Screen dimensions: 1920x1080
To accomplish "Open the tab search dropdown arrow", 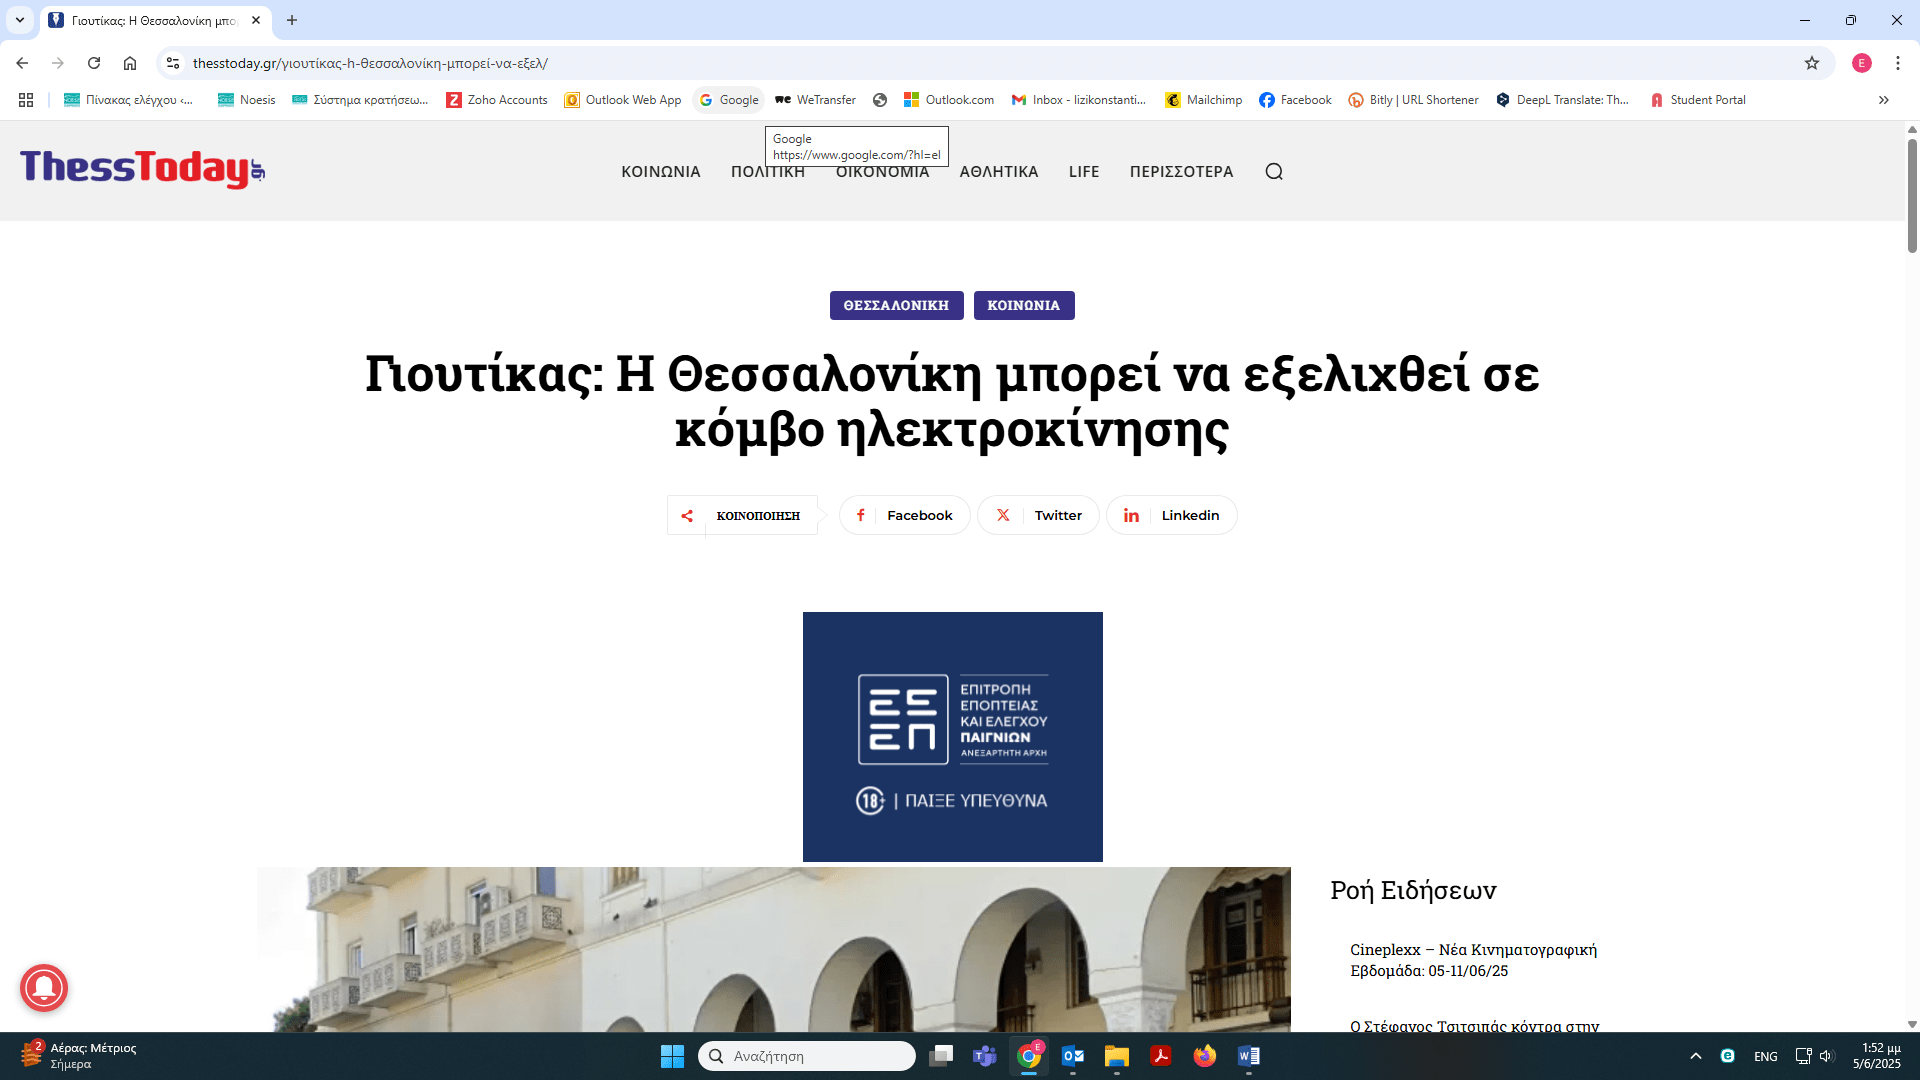I will tap(19, 20).
